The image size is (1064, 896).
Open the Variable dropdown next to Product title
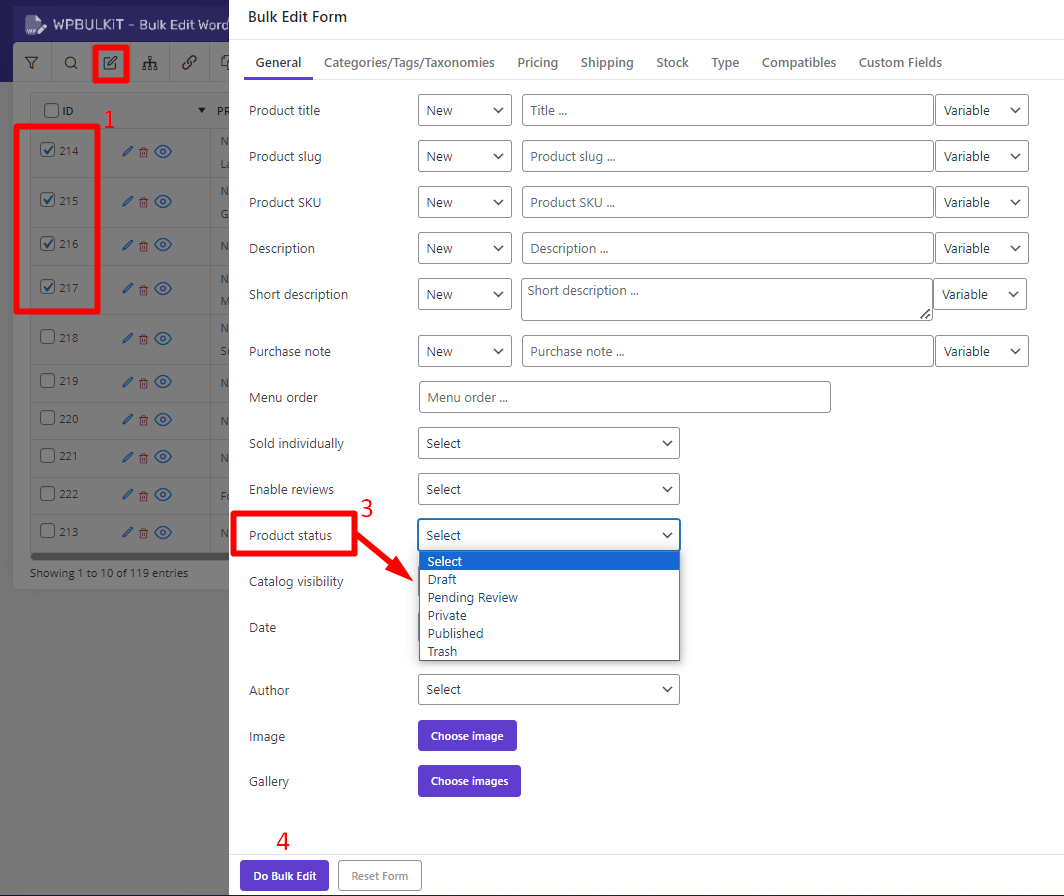[981, 110]
